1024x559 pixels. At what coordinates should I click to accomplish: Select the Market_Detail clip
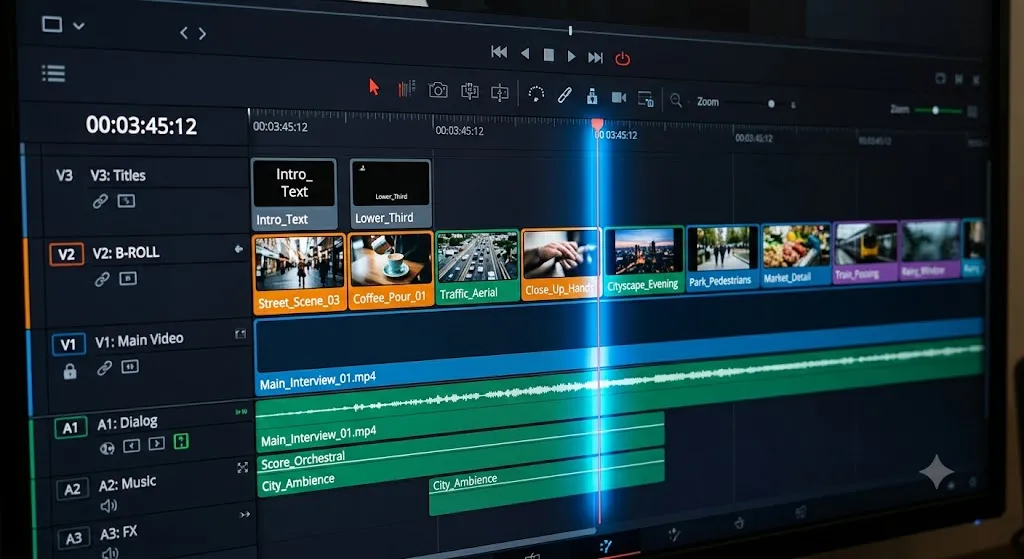795,254
